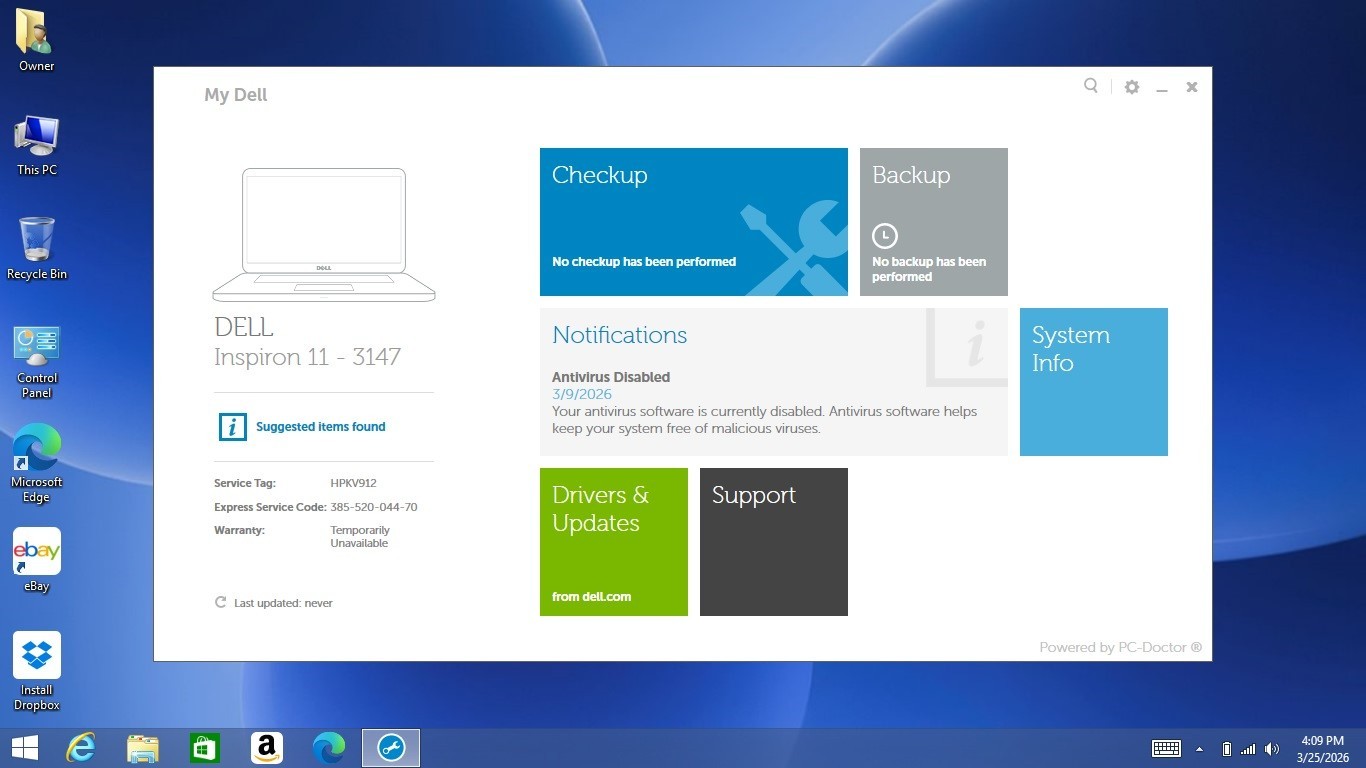Open the search magnifier icon in My Dell
This screenshot has width=1366, height=768.
point(1091,86)
